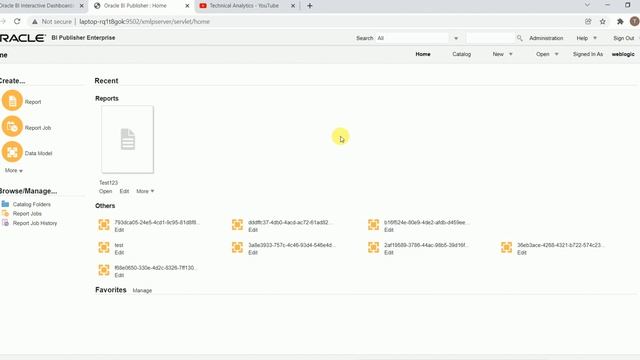The height and width of the screenshot is (360, 640).
Task: Expand More options for Test123 report
Action: 145,191
